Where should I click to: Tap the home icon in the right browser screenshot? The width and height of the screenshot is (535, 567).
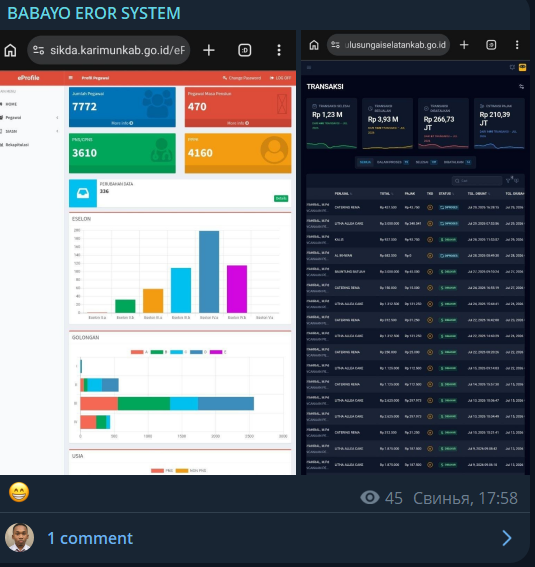314,45
